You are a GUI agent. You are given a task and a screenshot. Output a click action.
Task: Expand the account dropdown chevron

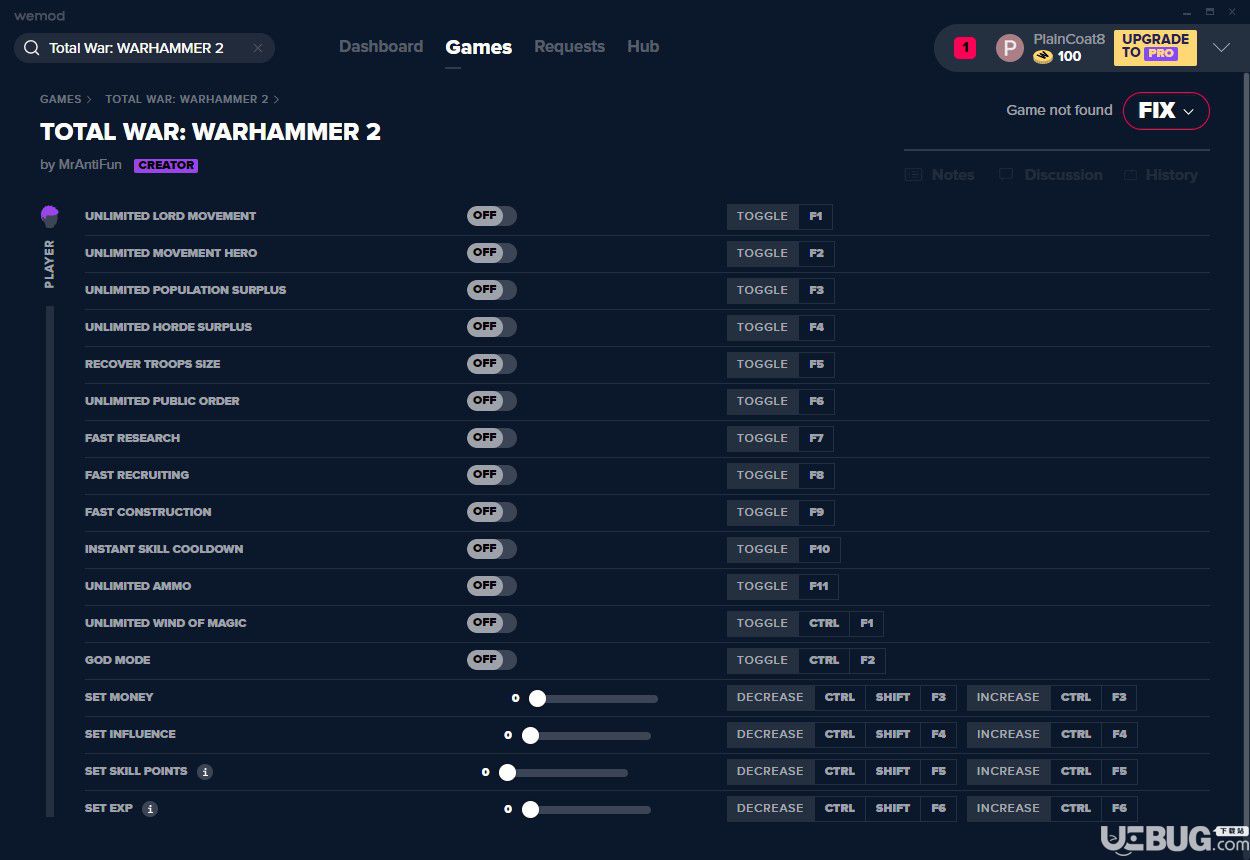click(x=1221, y=48)
